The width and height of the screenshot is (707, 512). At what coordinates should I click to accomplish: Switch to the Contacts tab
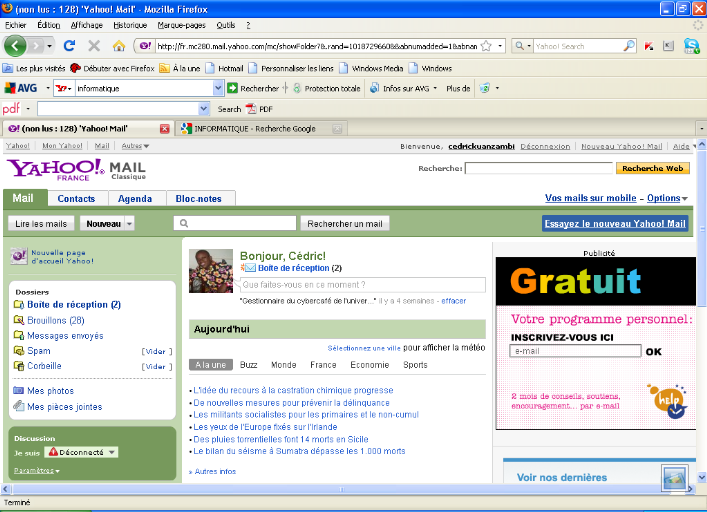point(76,199)
